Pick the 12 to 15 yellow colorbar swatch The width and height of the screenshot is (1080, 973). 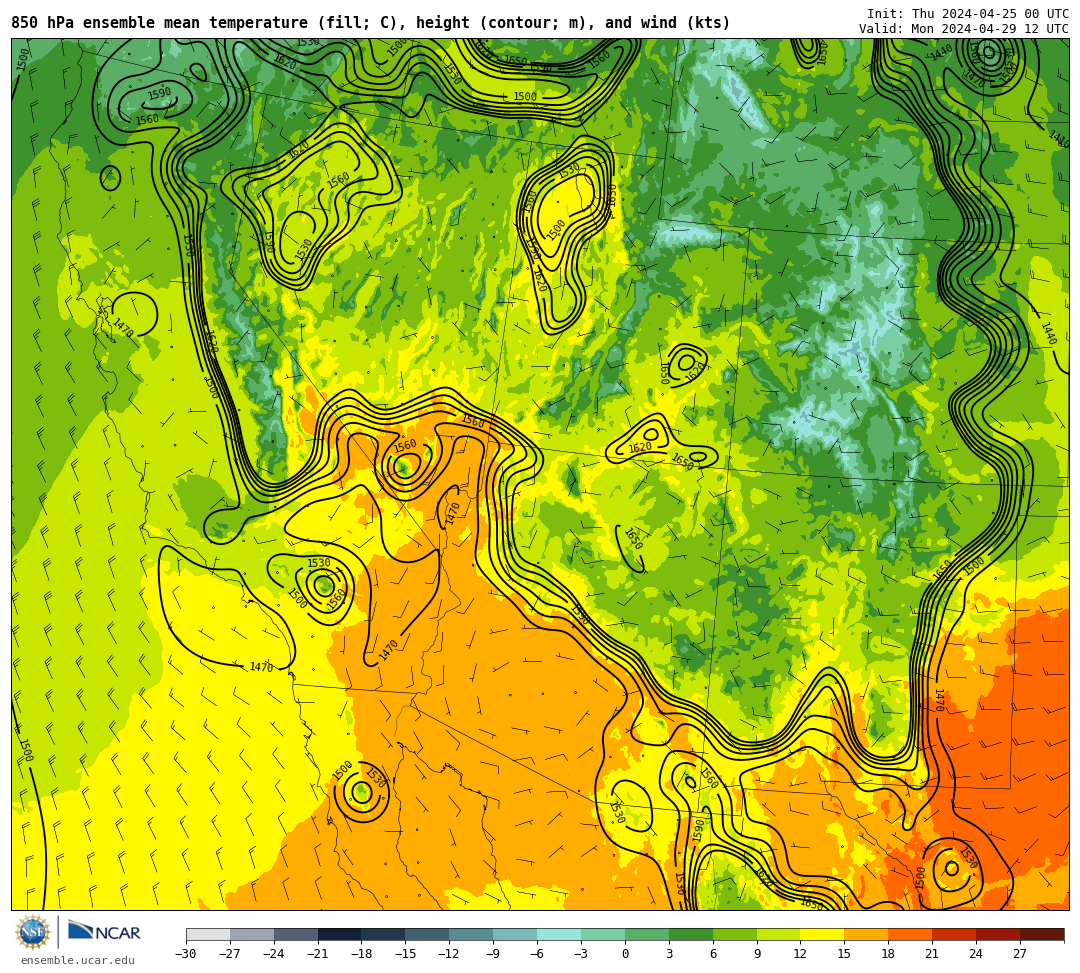coord(823,935)
